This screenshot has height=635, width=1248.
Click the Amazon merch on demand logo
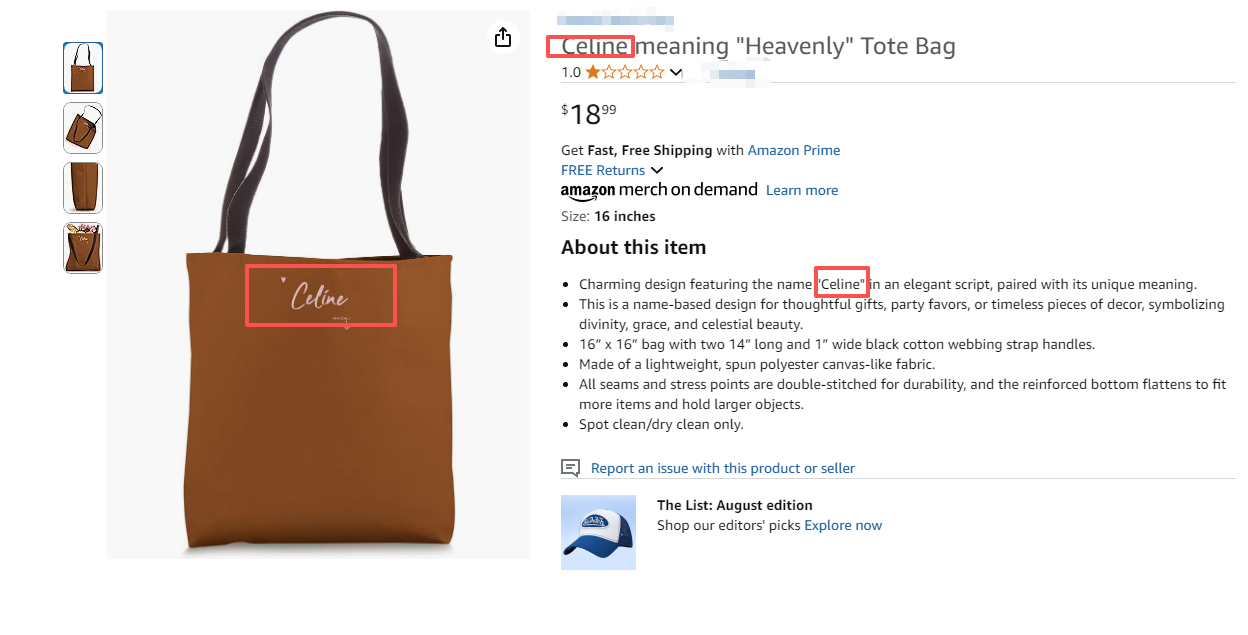click(x=659, y=190)
